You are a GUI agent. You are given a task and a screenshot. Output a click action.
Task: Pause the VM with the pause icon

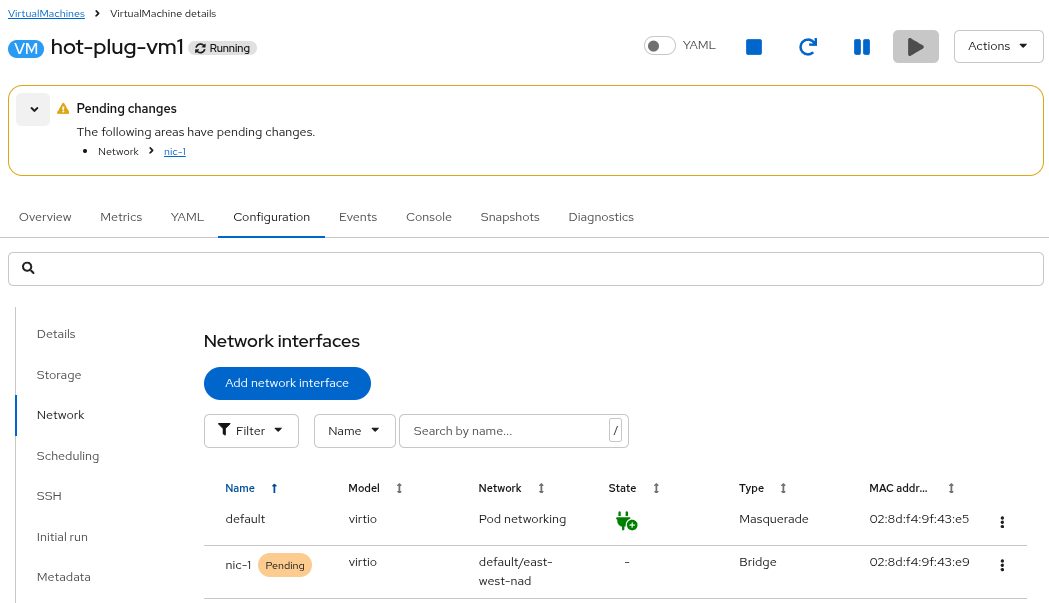(861, 47)
